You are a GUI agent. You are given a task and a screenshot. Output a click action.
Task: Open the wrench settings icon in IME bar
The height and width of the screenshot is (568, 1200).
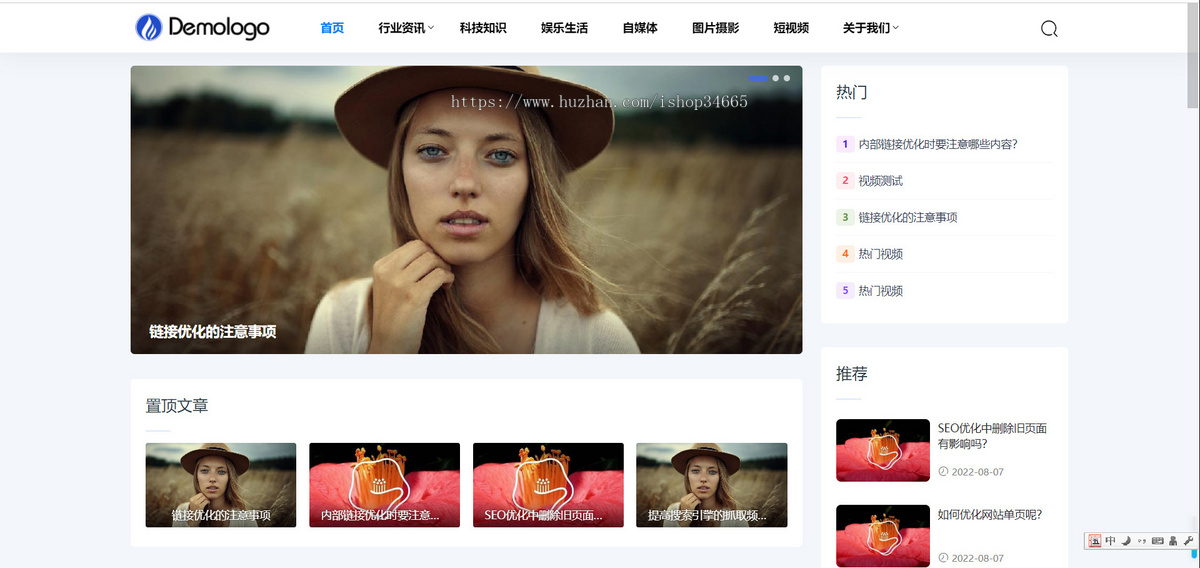(1188, 541)
